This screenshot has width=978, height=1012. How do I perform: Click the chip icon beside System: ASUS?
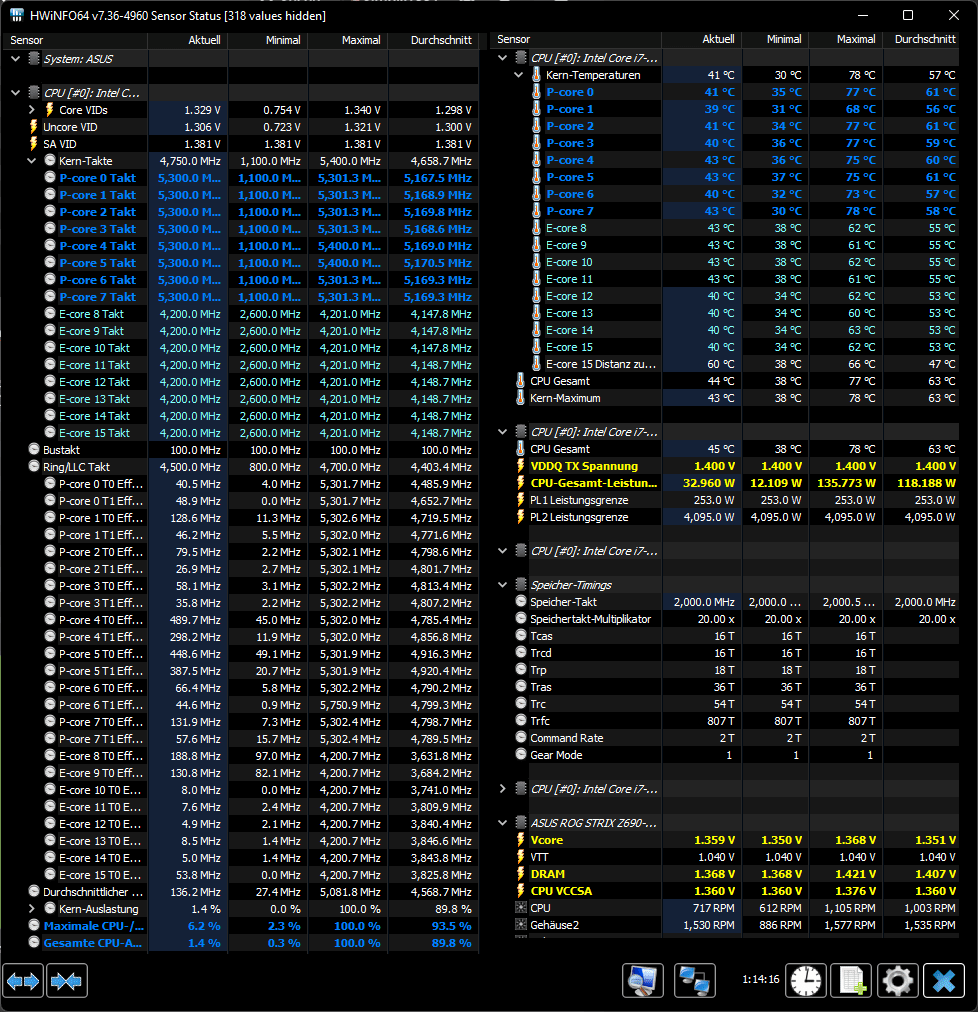click(34, 59)
